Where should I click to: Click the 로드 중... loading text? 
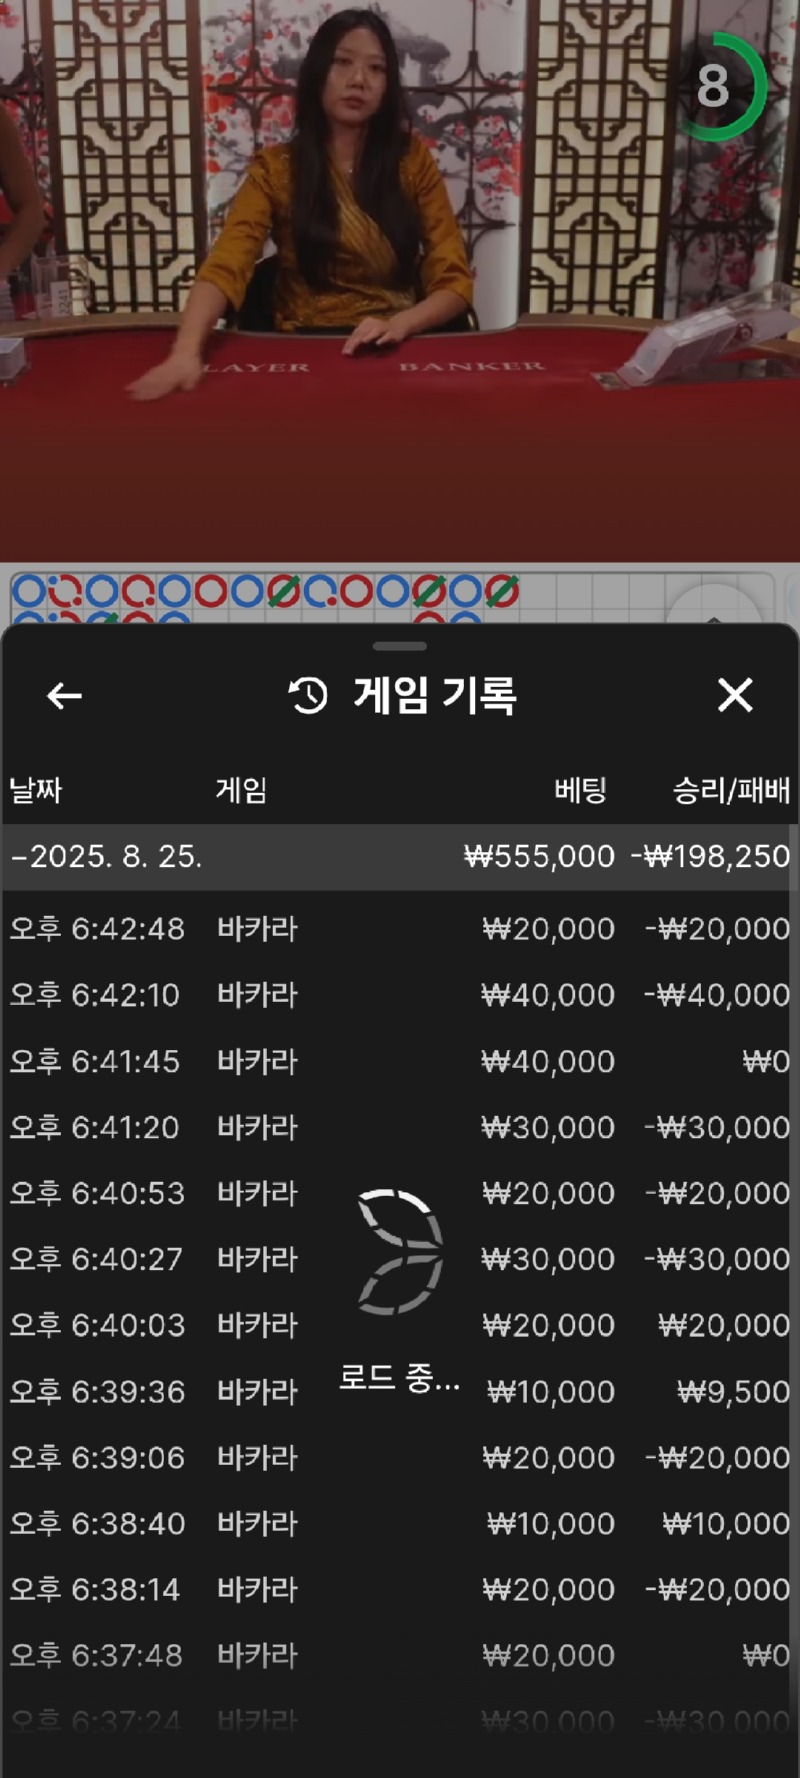pos(399,1378)
